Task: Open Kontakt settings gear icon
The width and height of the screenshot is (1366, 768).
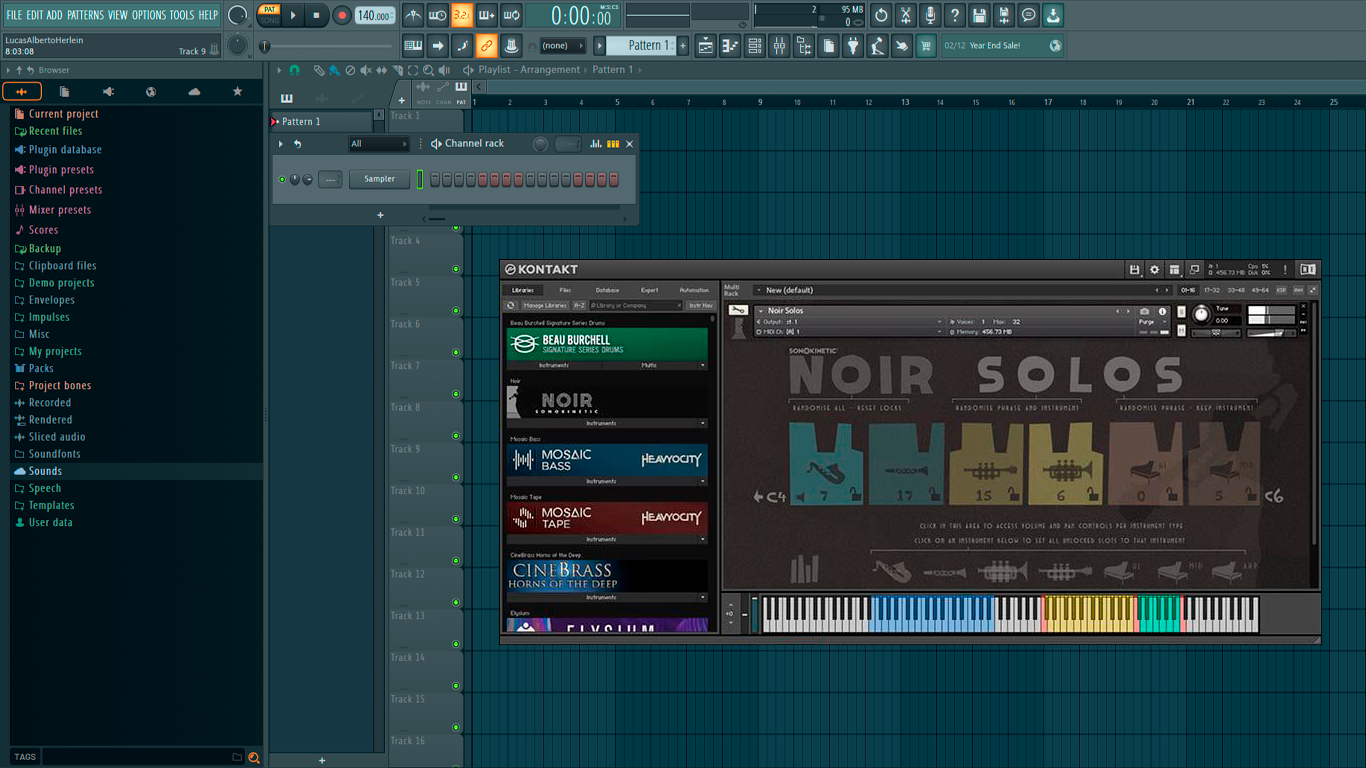Action: coord(1154,270)
